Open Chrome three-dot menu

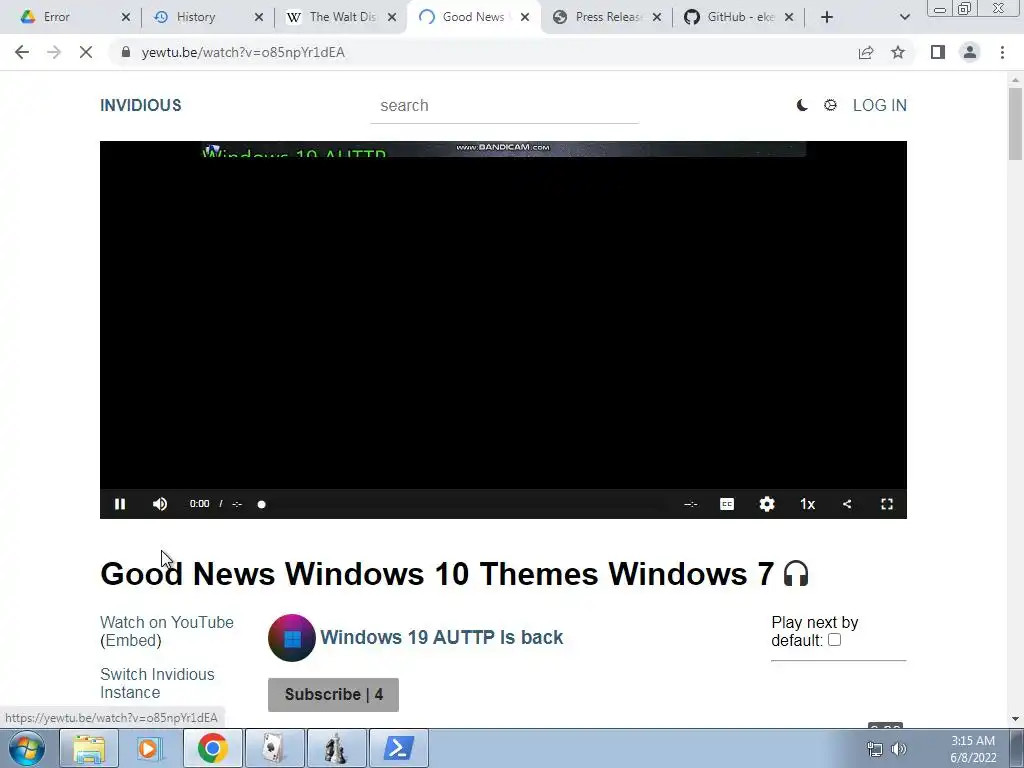[x=1002, y=52]
